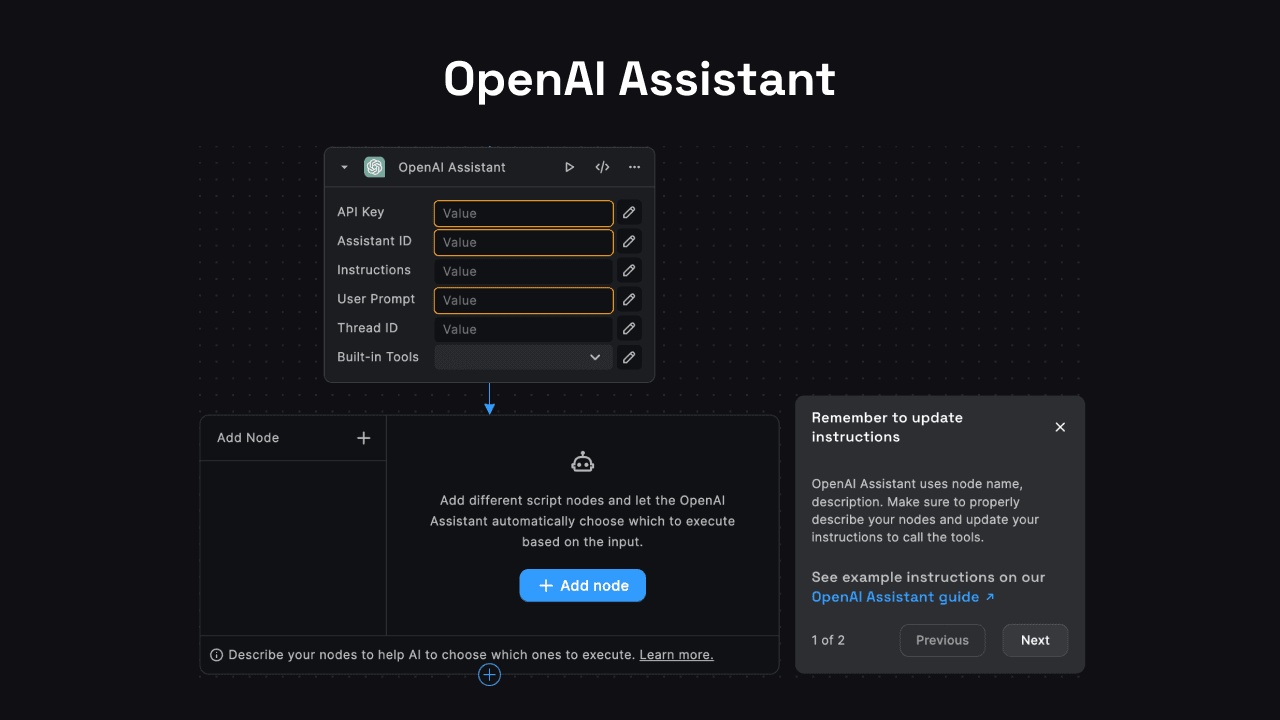Edit the Built-in Tools selection via its pencil icon

(x=629, y=357)
